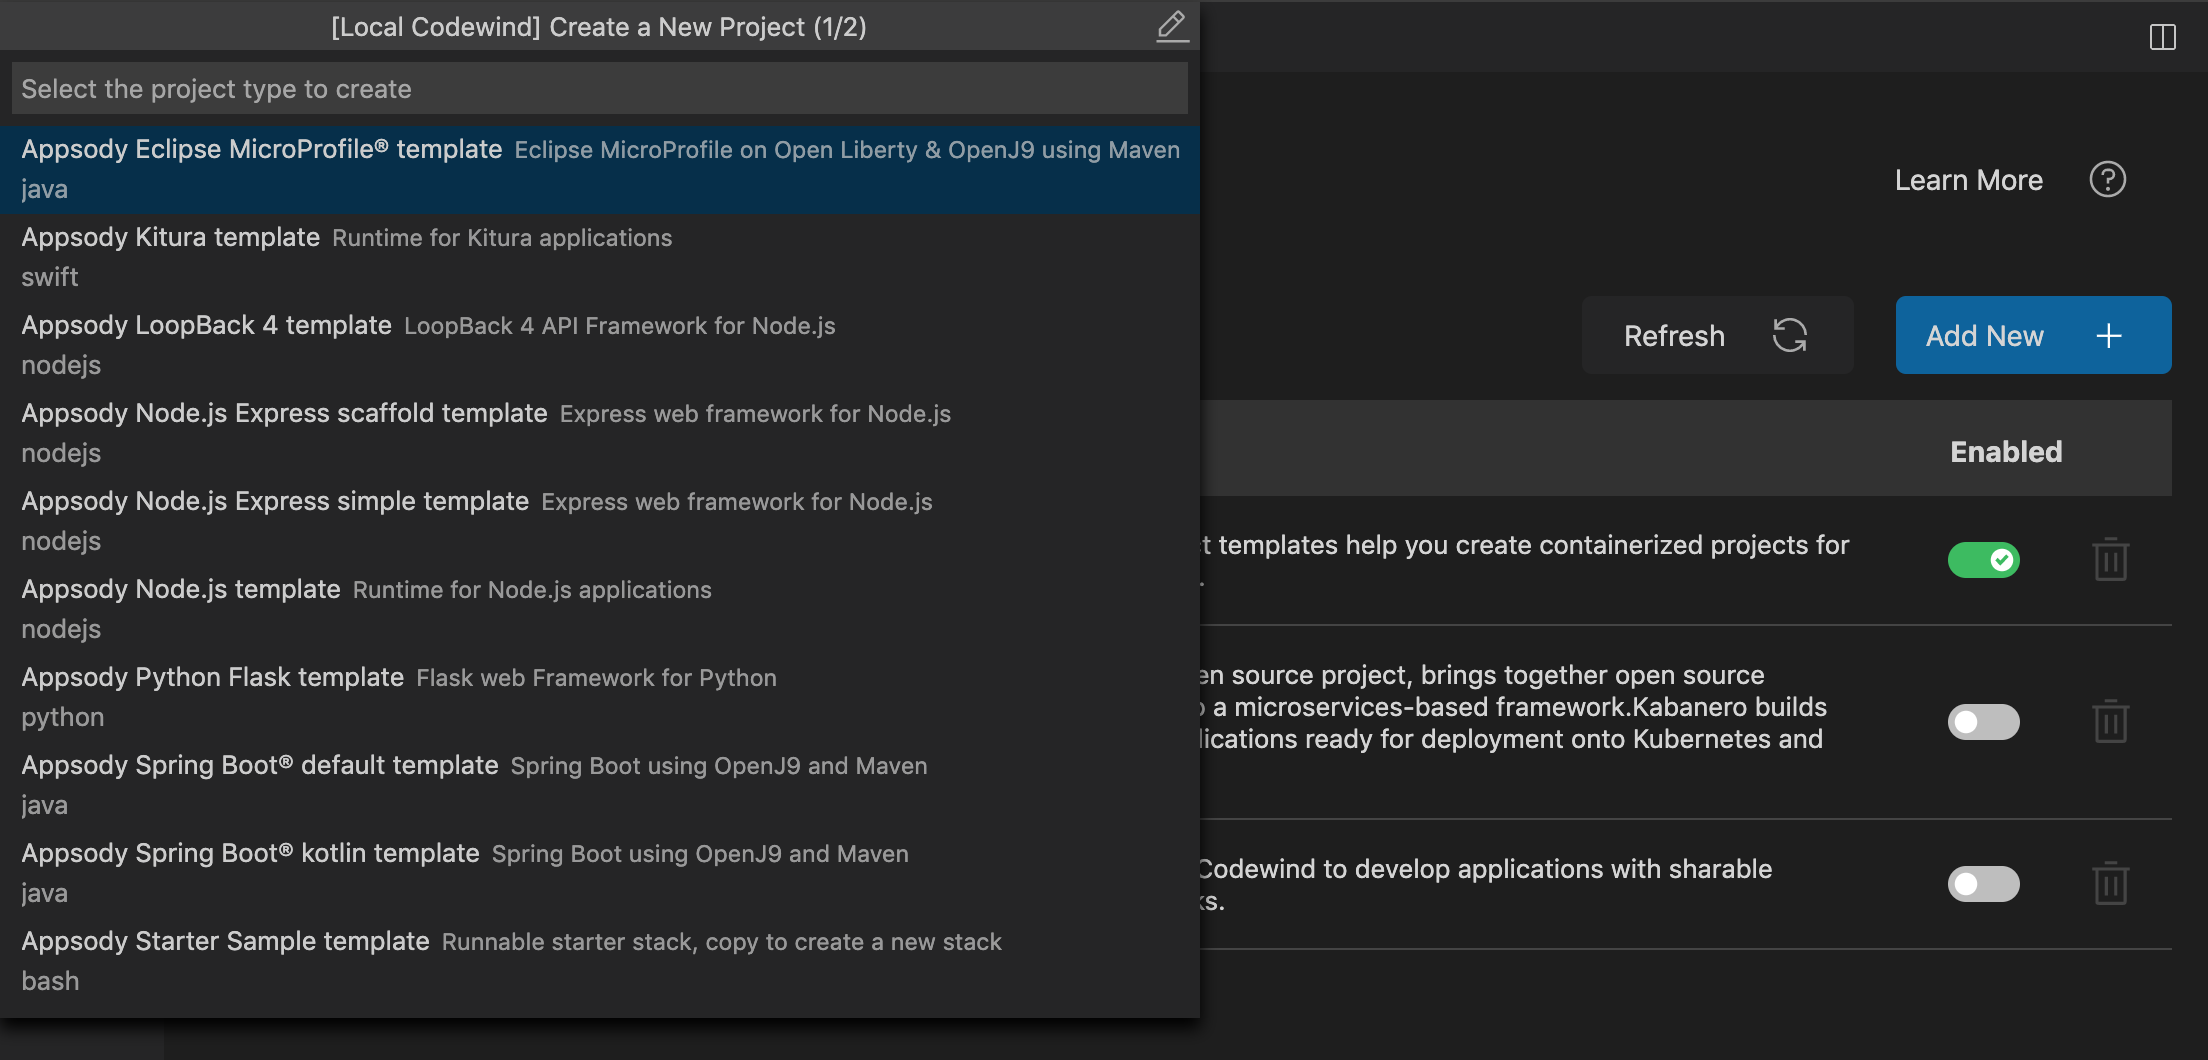Screen dimensions: 2208x1060
Task: Remove the sharable stacks source with trash icon
Action: [2110, 884]
